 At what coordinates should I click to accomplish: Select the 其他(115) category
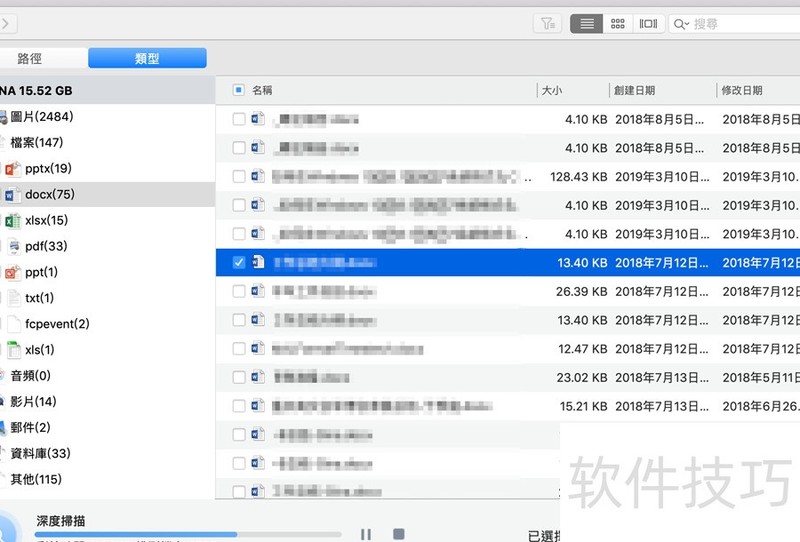(36, 479)
